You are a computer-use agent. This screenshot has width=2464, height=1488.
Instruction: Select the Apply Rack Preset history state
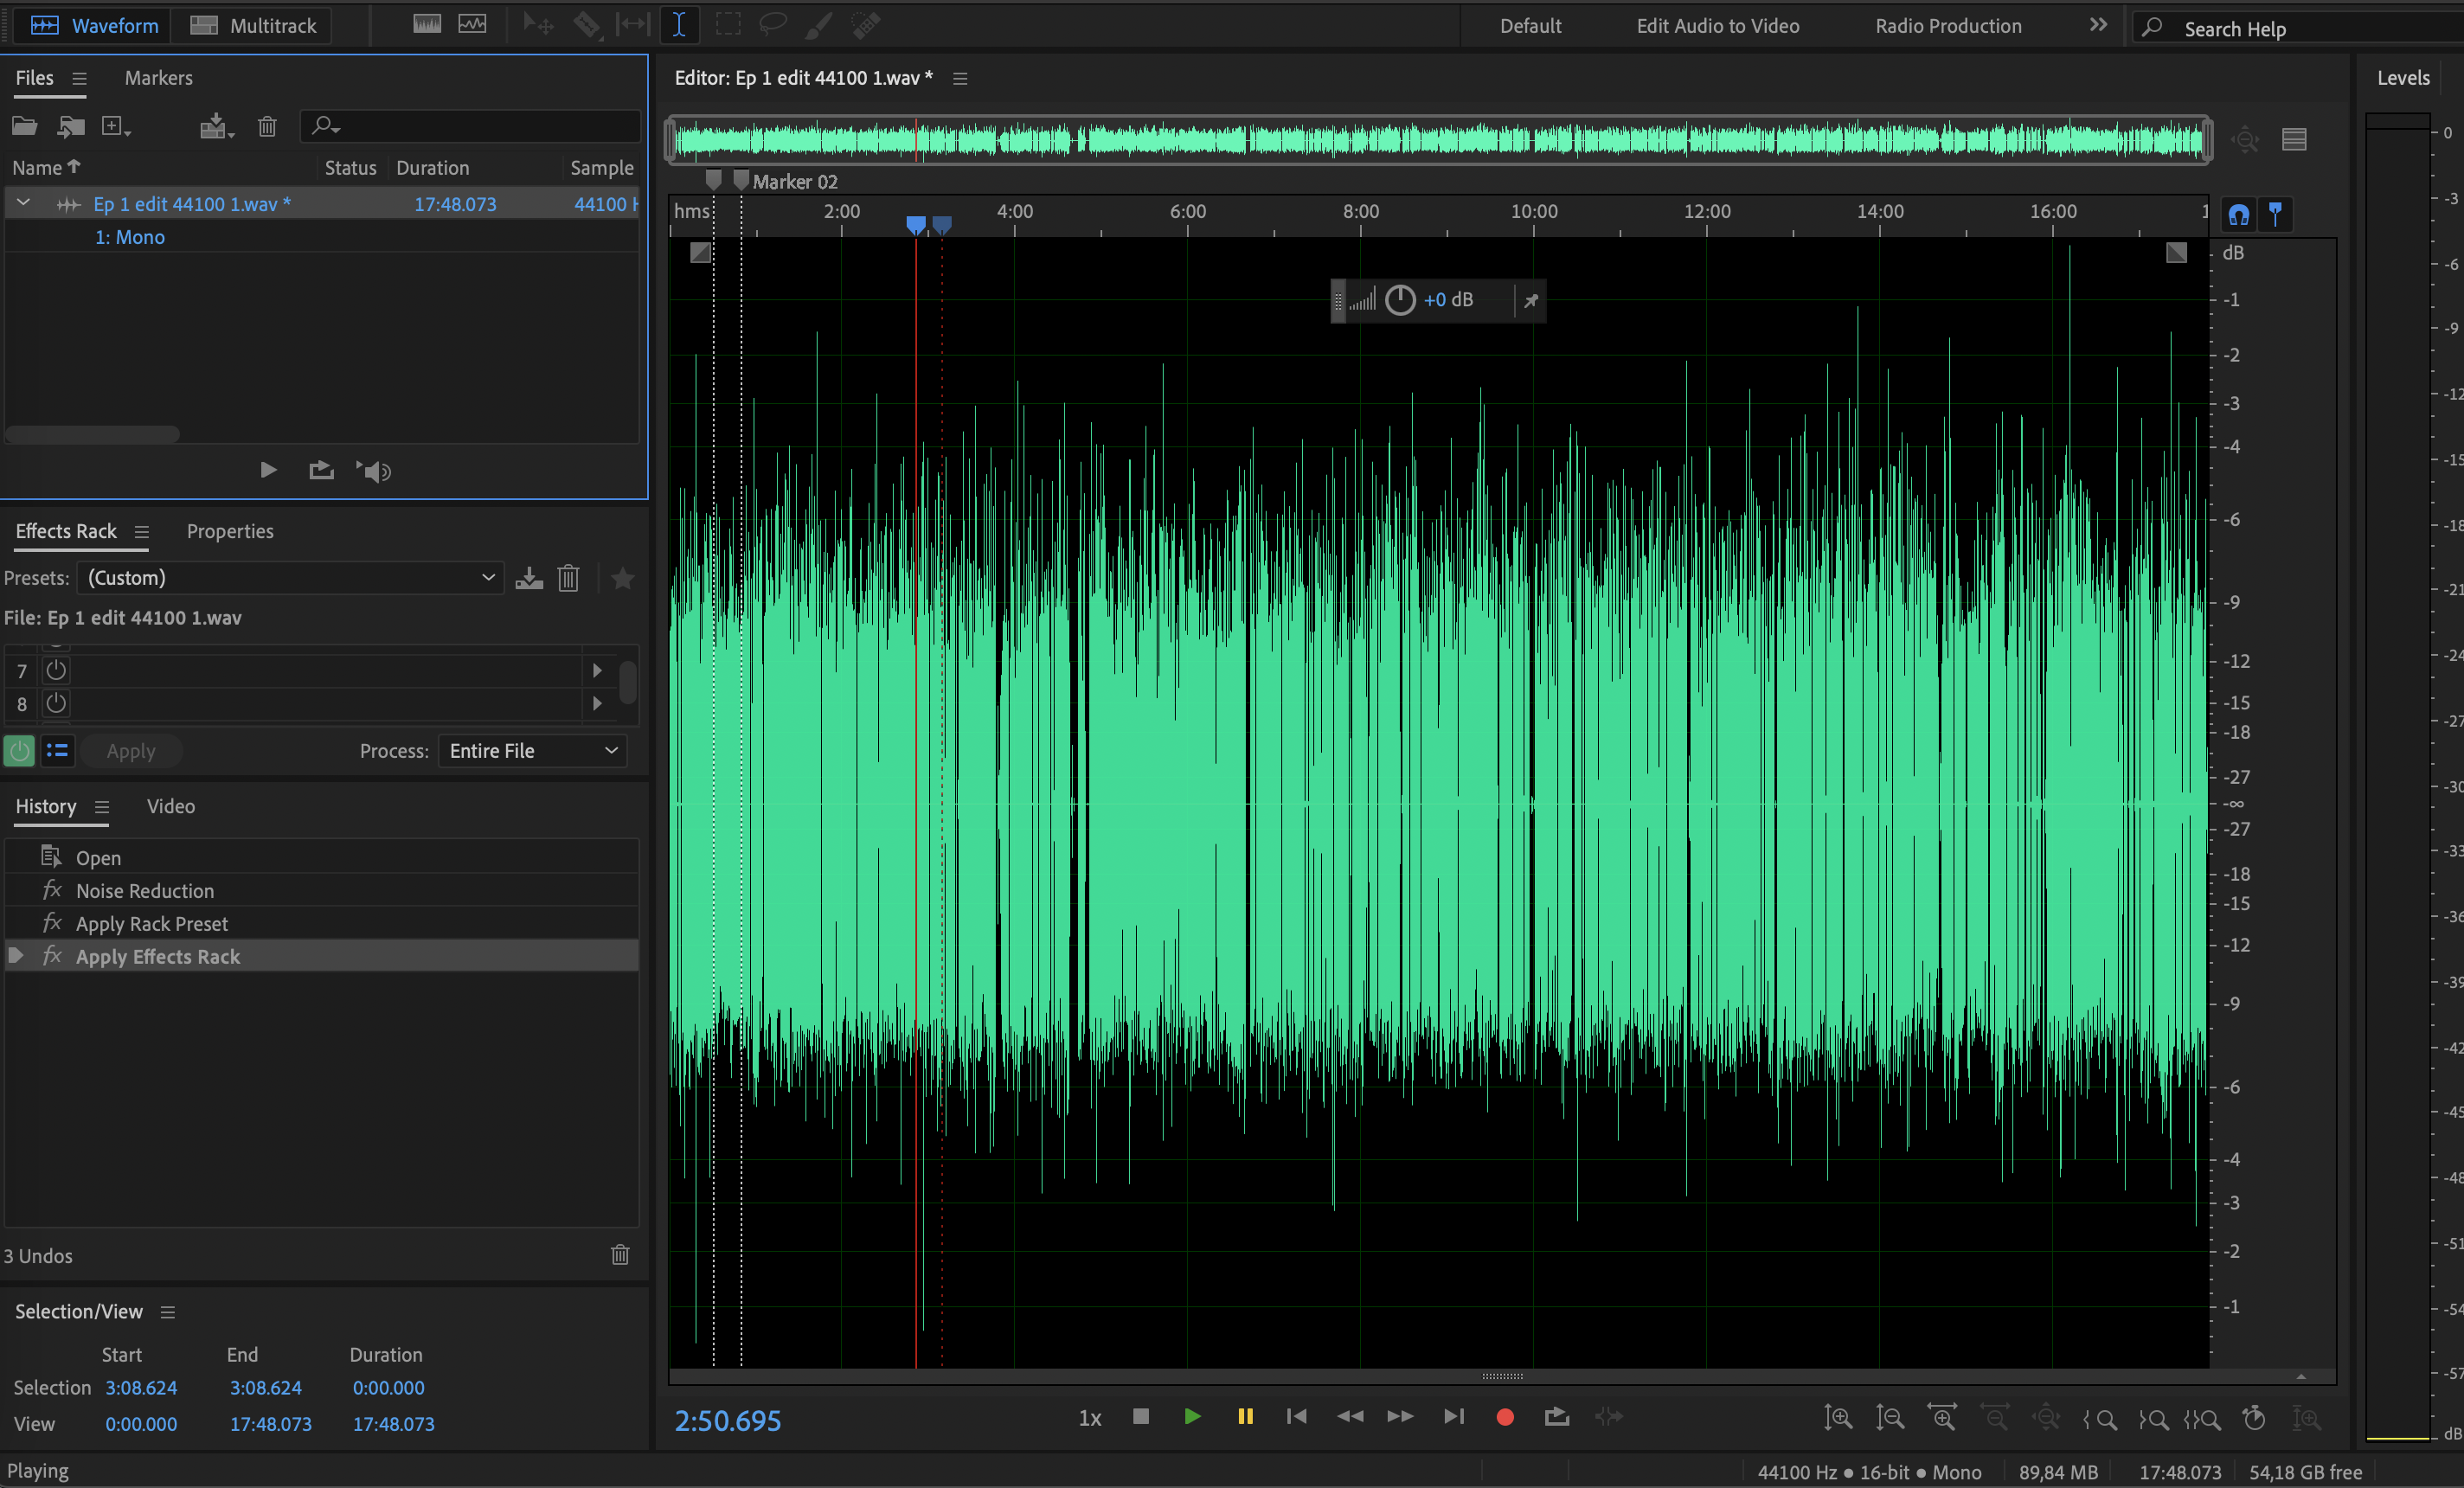coord(322,923)
